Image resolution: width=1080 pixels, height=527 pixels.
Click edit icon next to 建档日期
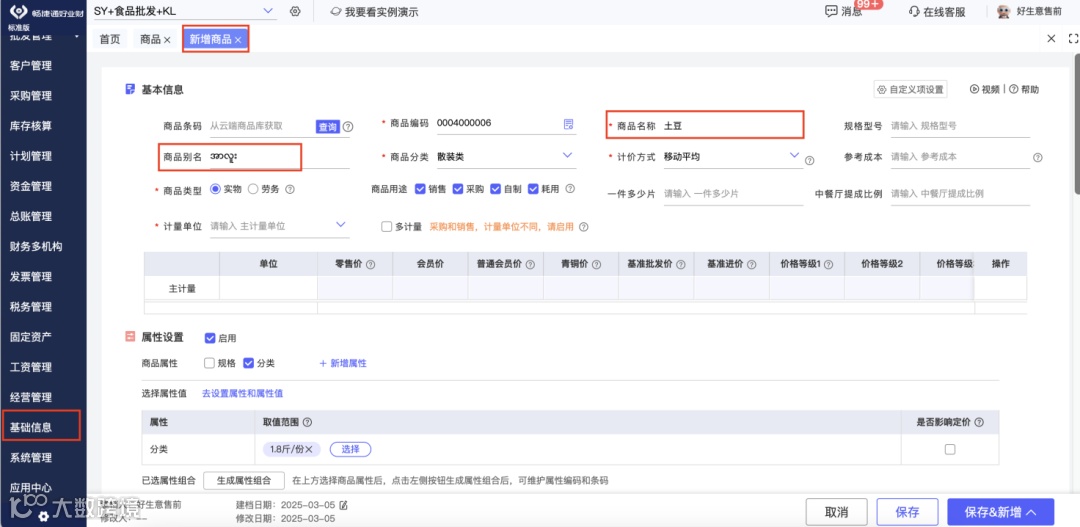(344, 505)
